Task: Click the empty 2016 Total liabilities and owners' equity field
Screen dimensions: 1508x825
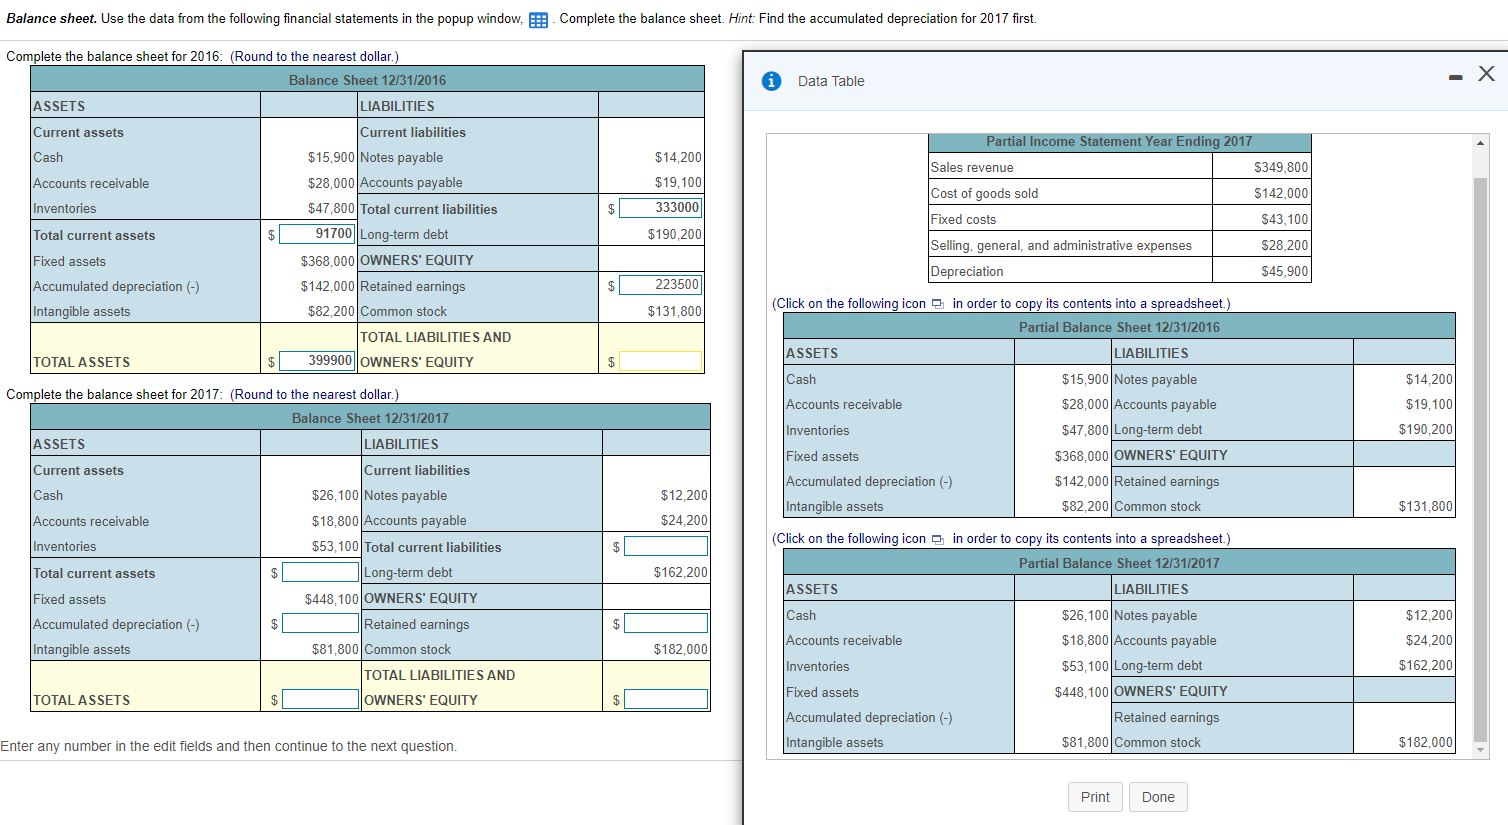Action: click(x=662, y=361)
